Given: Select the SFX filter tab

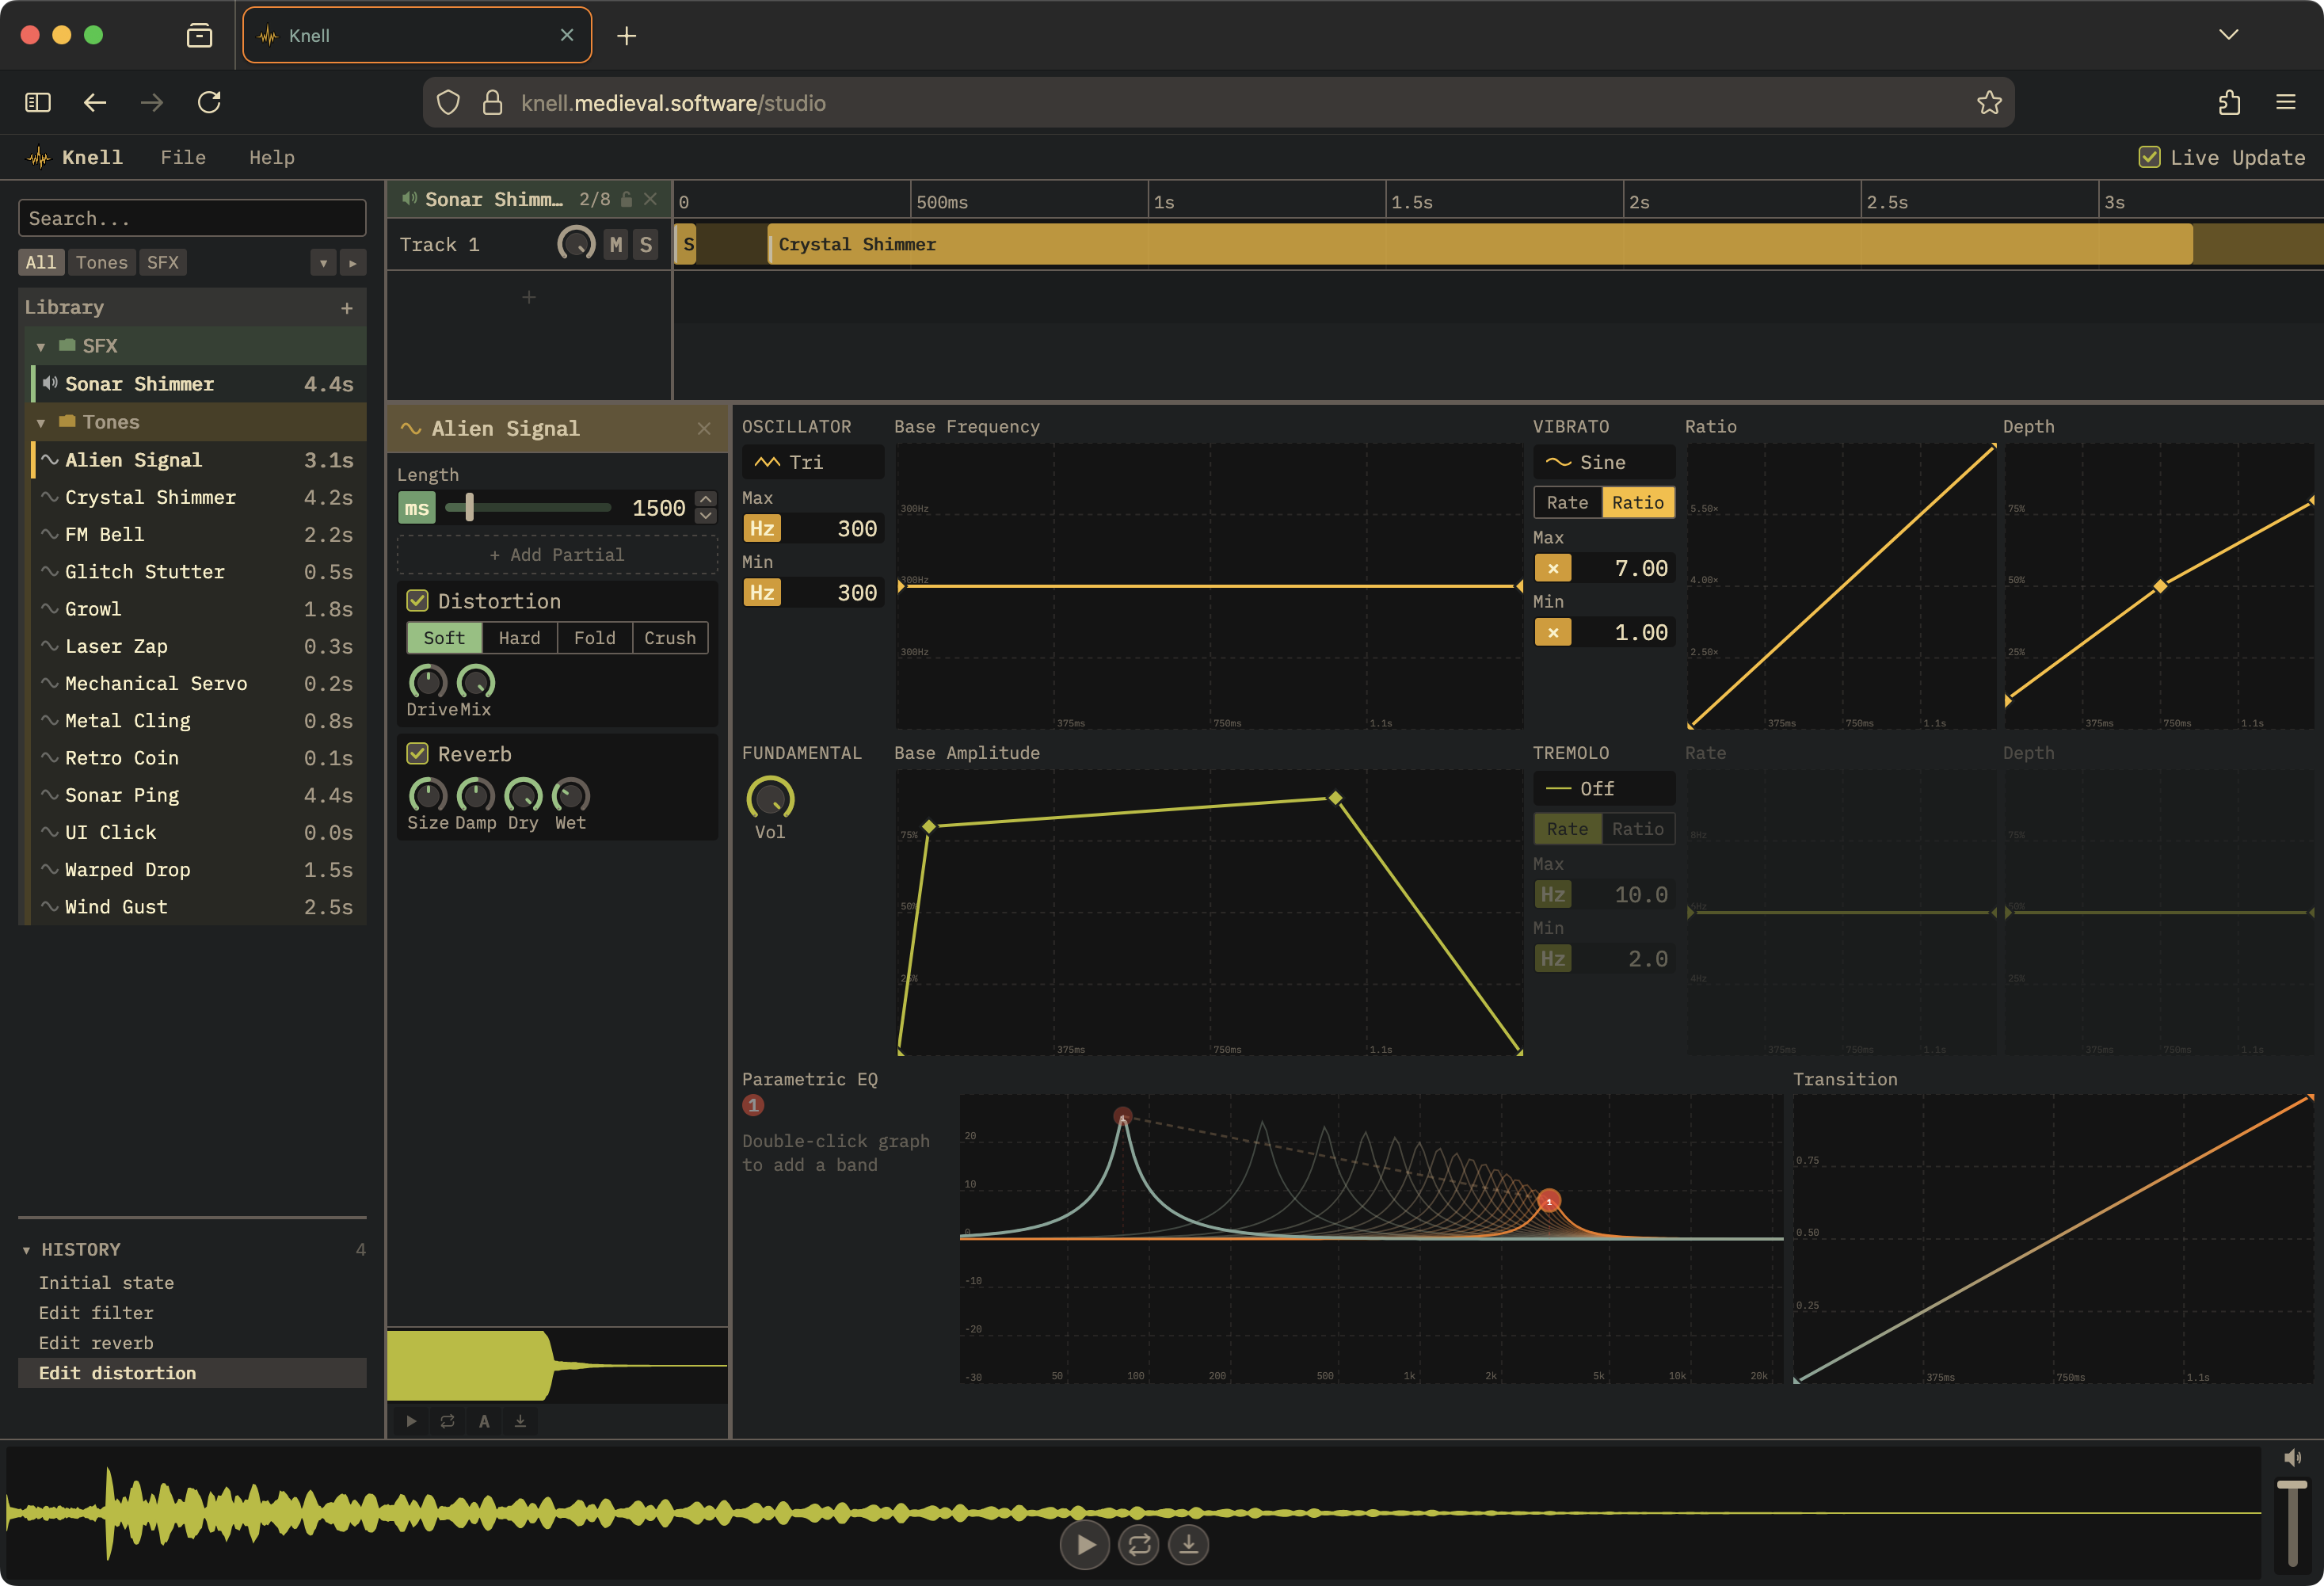Looking at the screenshot, I should tap(162, 263).
